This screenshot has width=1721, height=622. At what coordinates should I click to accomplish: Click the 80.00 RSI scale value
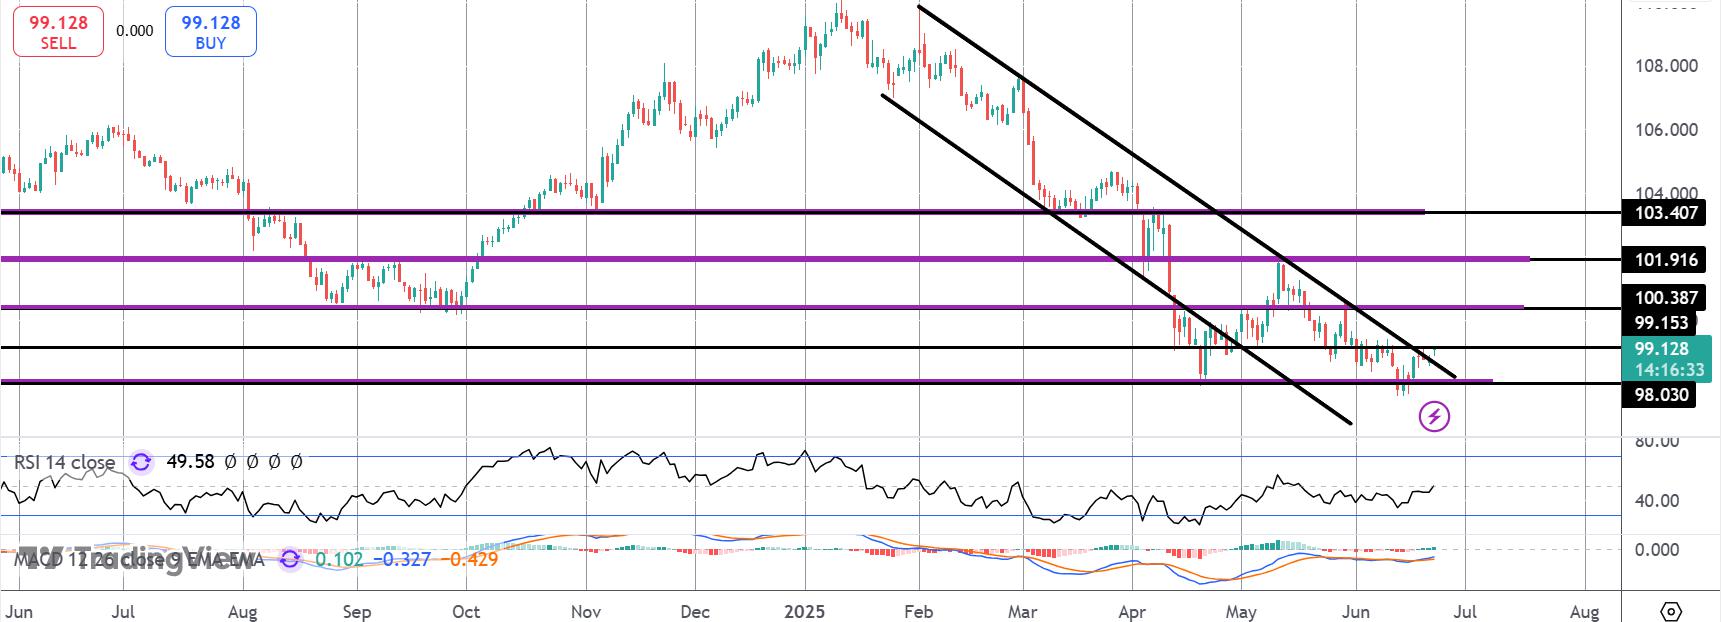click(1658, 441)
